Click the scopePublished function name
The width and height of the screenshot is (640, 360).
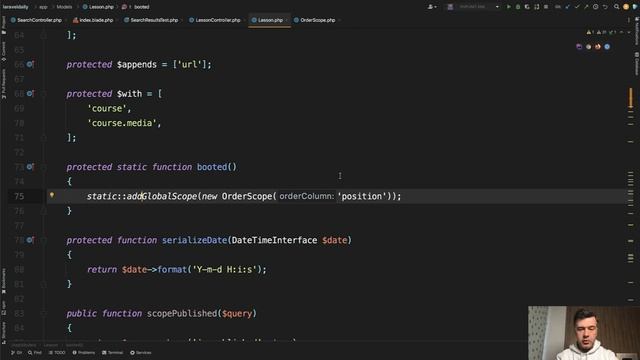pyautogui.click(x=182, y=313)
